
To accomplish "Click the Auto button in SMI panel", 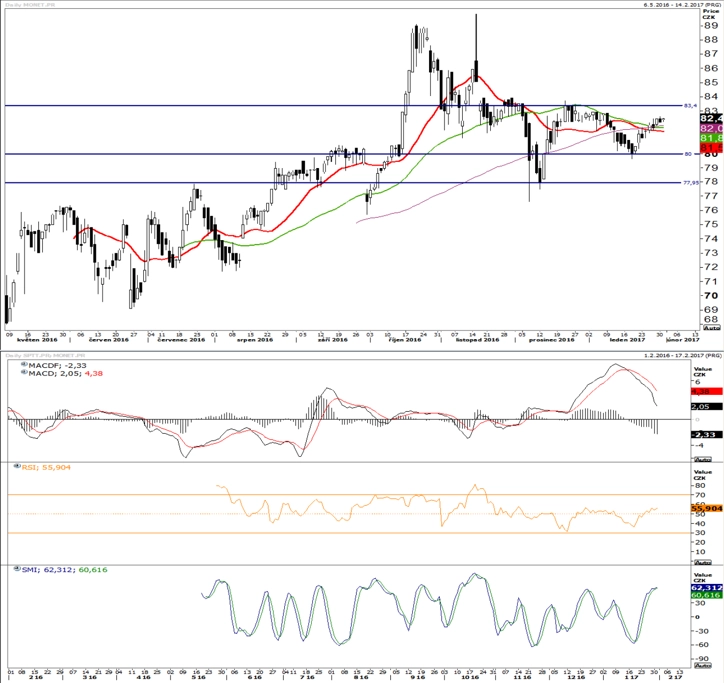I will (x=702, y=665).
